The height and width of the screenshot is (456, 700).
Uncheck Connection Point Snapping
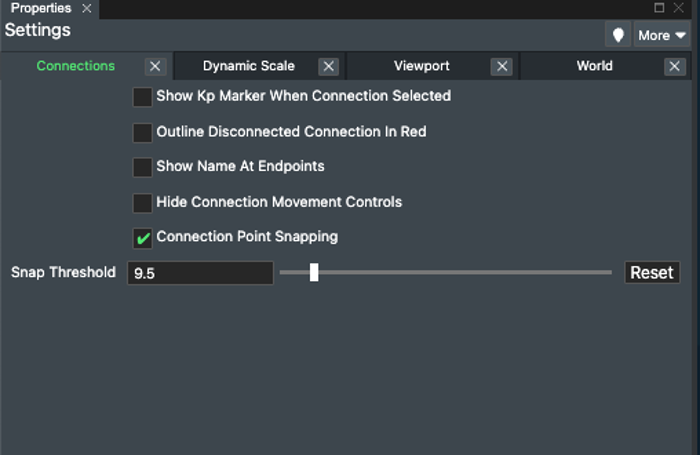click(x=143, y=238)
